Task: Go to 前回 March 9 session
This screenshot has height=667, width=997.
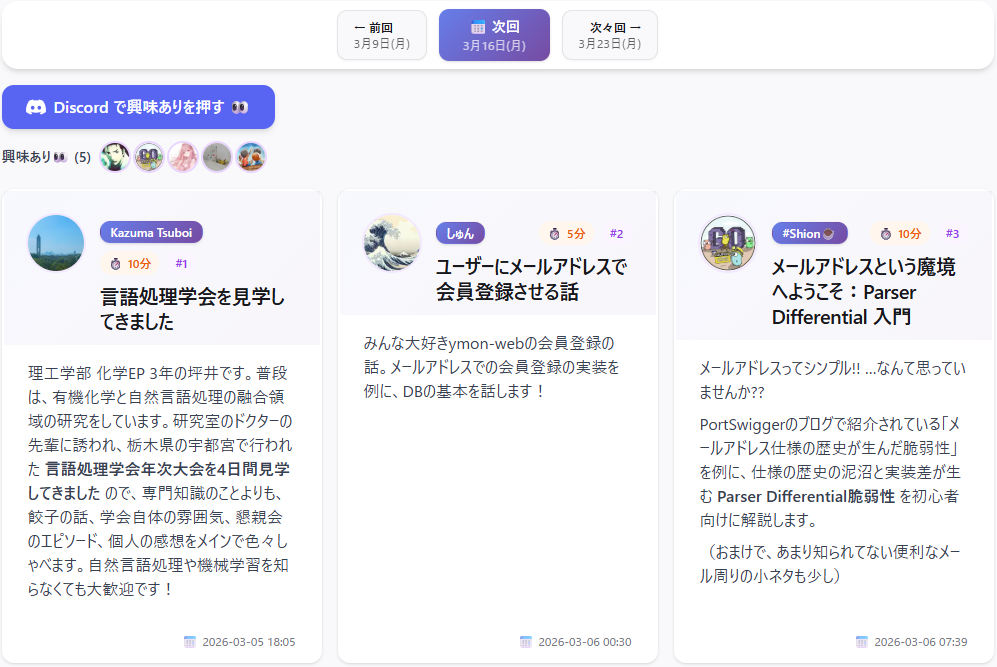Action: point(381,35)
